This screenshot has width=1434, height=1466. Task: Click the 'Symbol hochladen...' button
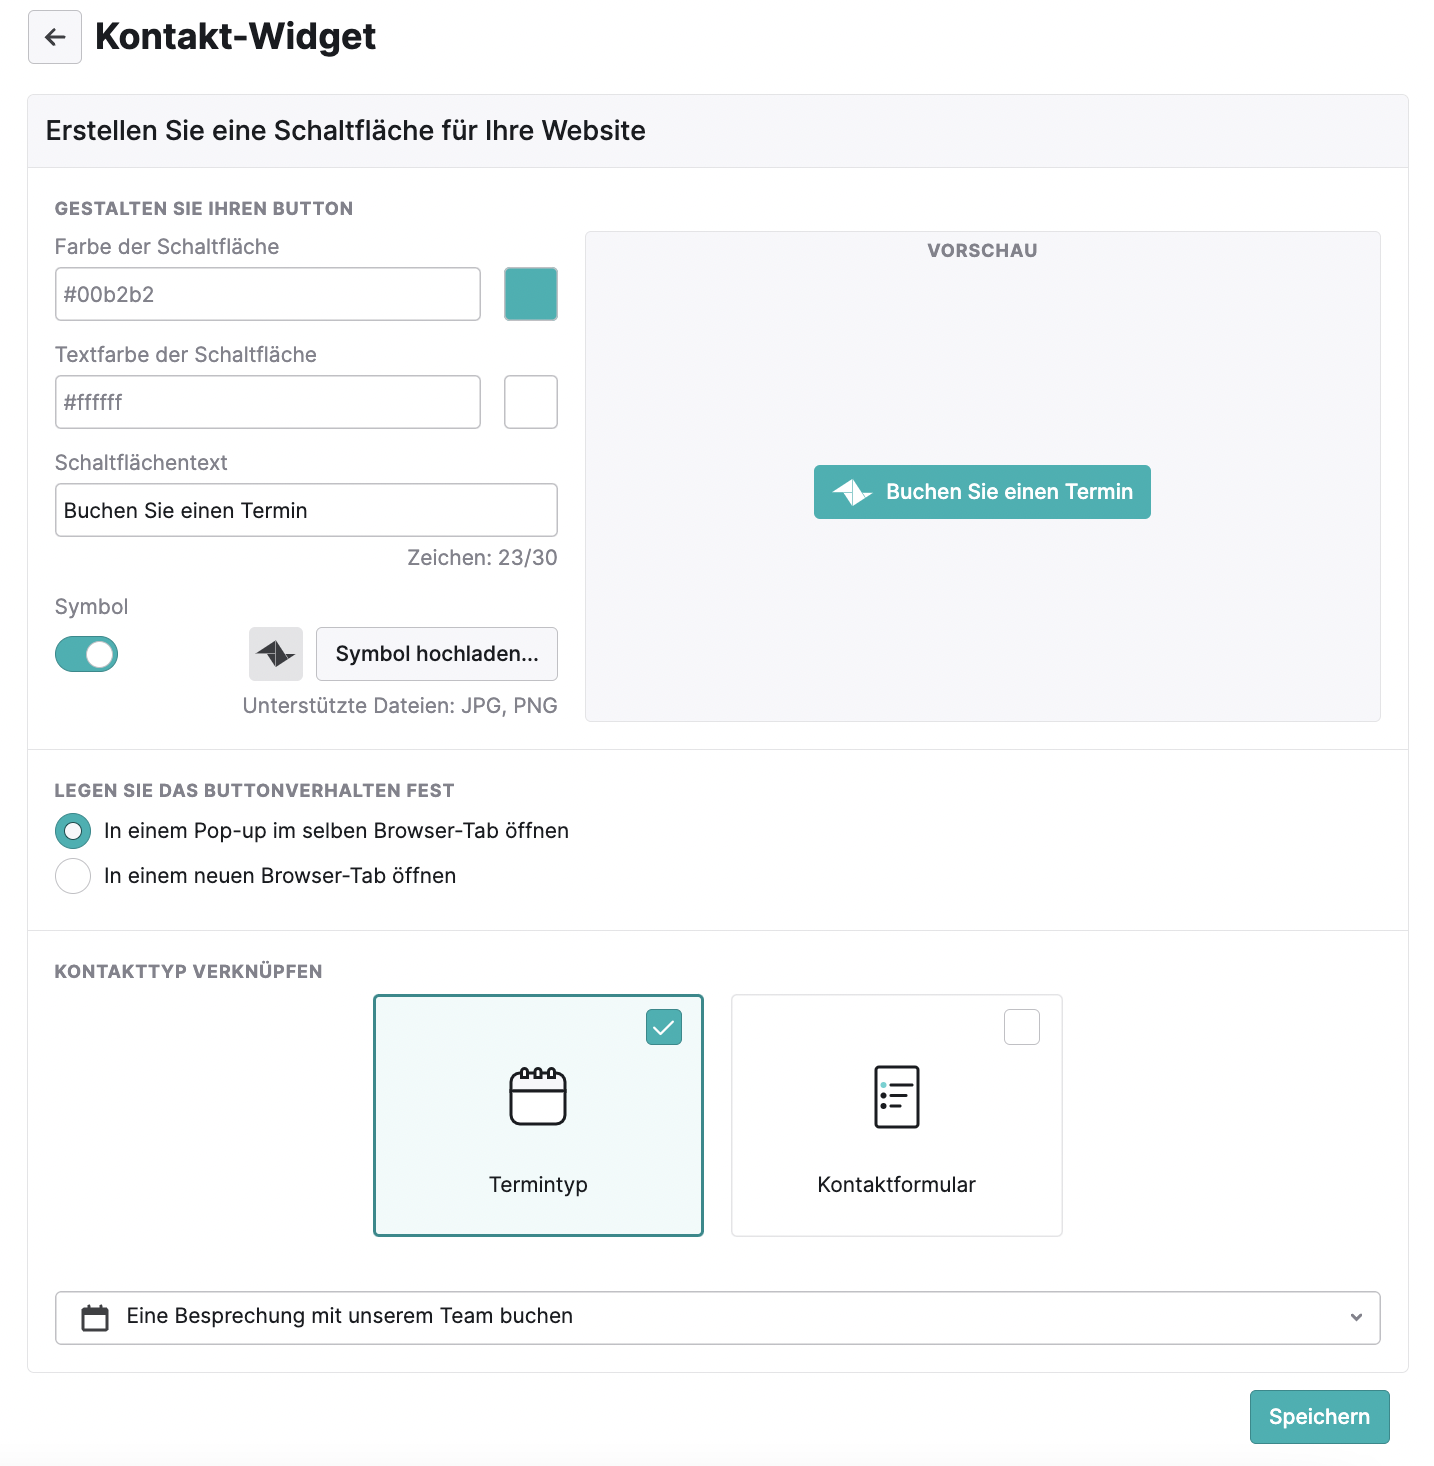(x=437, y=654)
